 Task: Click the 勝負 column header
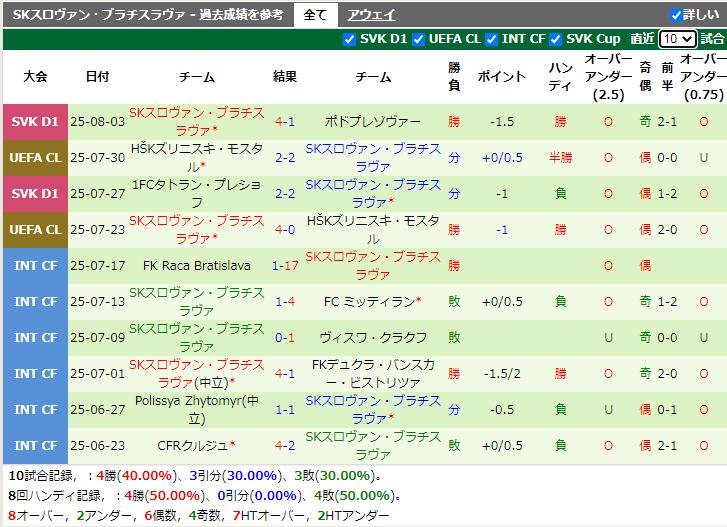coord(454,76)
